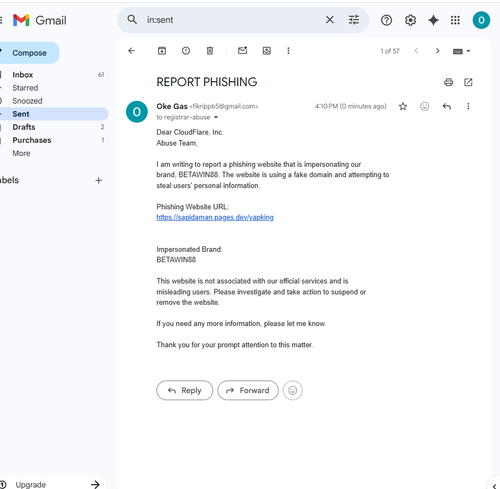Click the Gmail logo
Image resolution: width=500 pixels, height=489 pixels.
pos(40,20)
